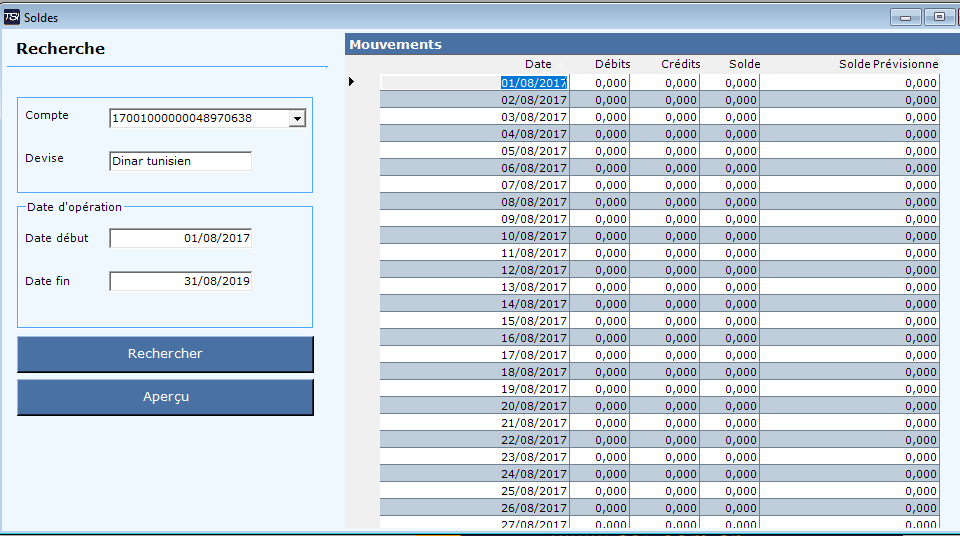960x536 pixels.
Task: Maximize the Soldes window
Action: [939, 17]
